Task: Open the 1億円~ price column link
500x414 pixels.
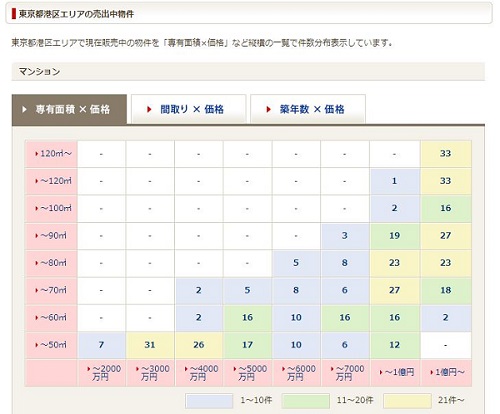Action: pyautogui.click(x=447, y=372)
